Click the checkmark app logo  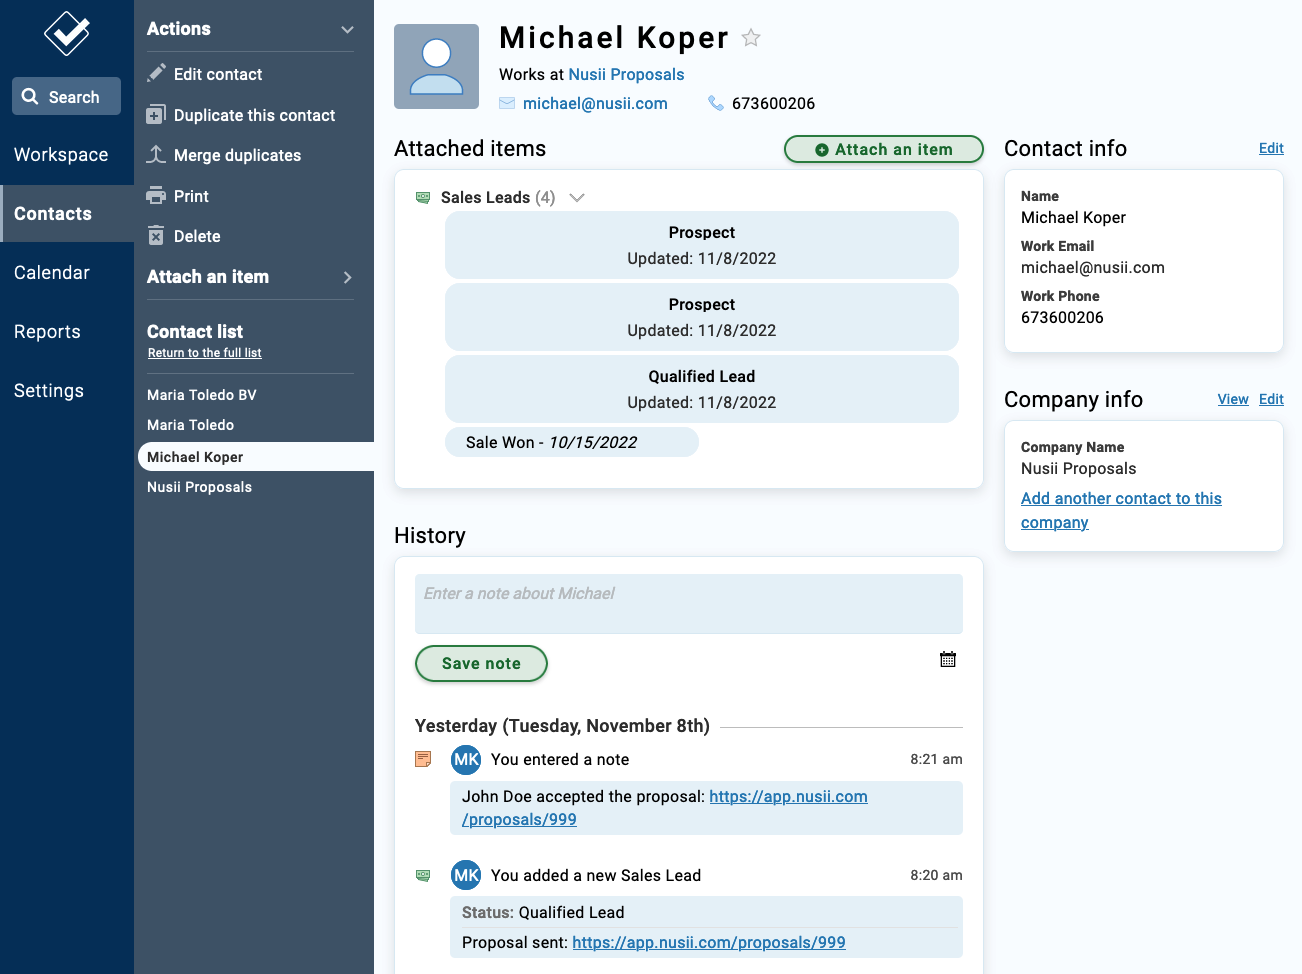pos(67,33)
